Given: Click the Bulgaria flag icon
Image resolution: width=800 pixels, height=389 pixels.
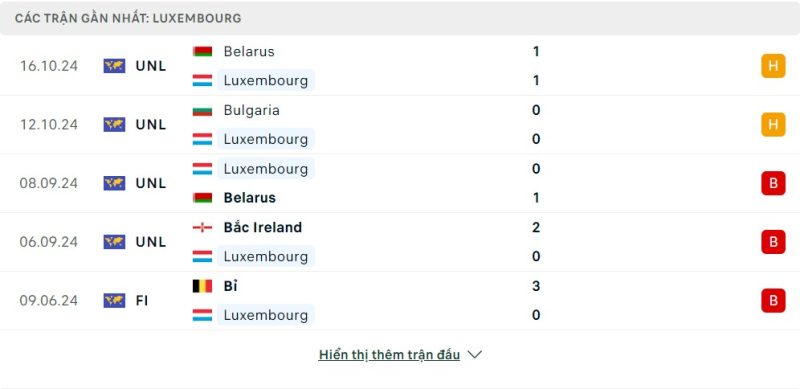Looking at the screenshot, I should [202, 110].
